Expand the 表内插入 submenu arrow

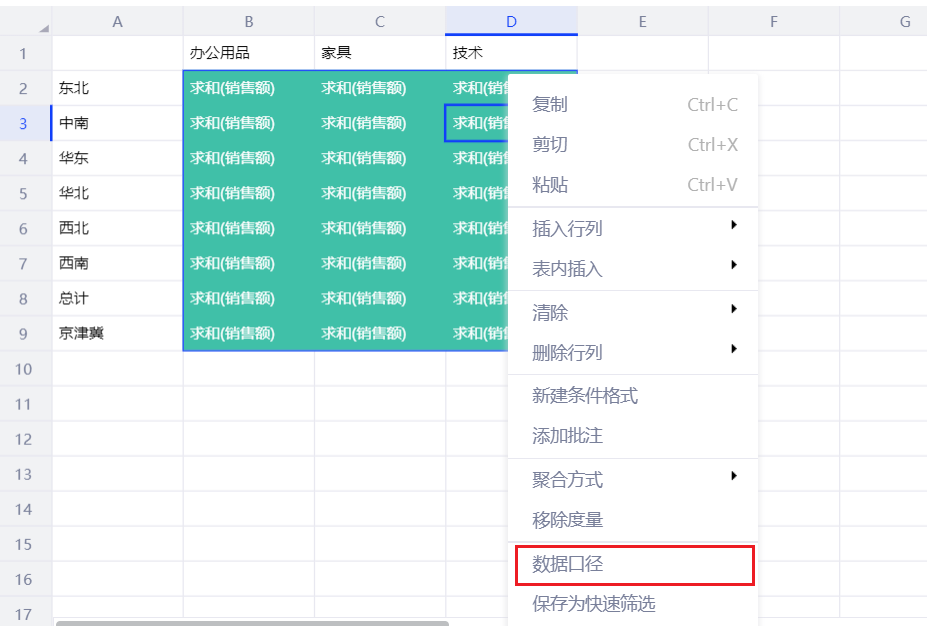[x=733, y=266]
